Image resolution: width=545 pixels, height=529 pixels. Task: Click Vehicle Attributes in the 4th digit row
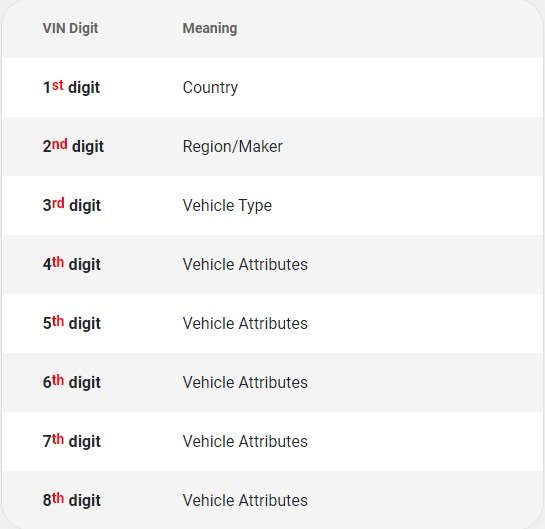(x=245, y=264)
